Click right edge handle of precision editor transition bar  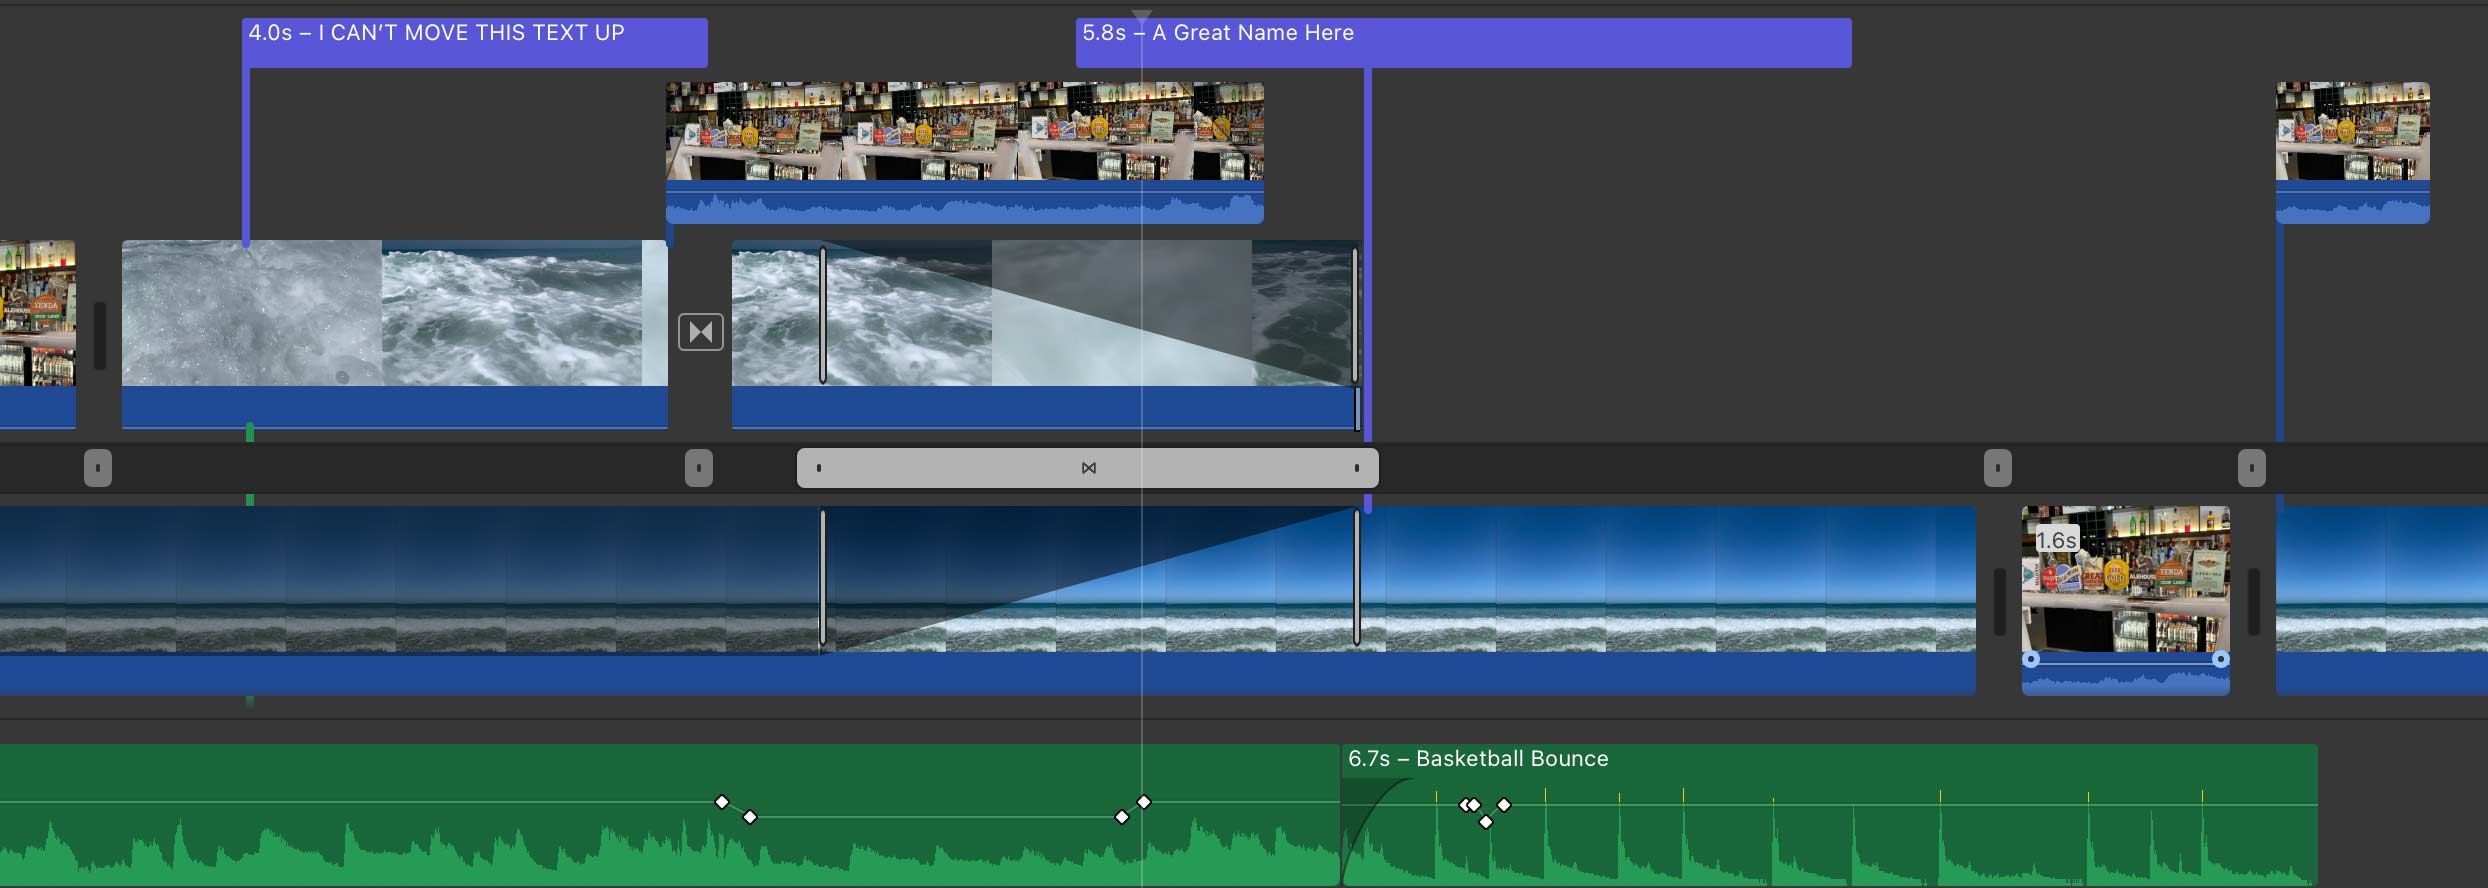(x=1357, y=468)
